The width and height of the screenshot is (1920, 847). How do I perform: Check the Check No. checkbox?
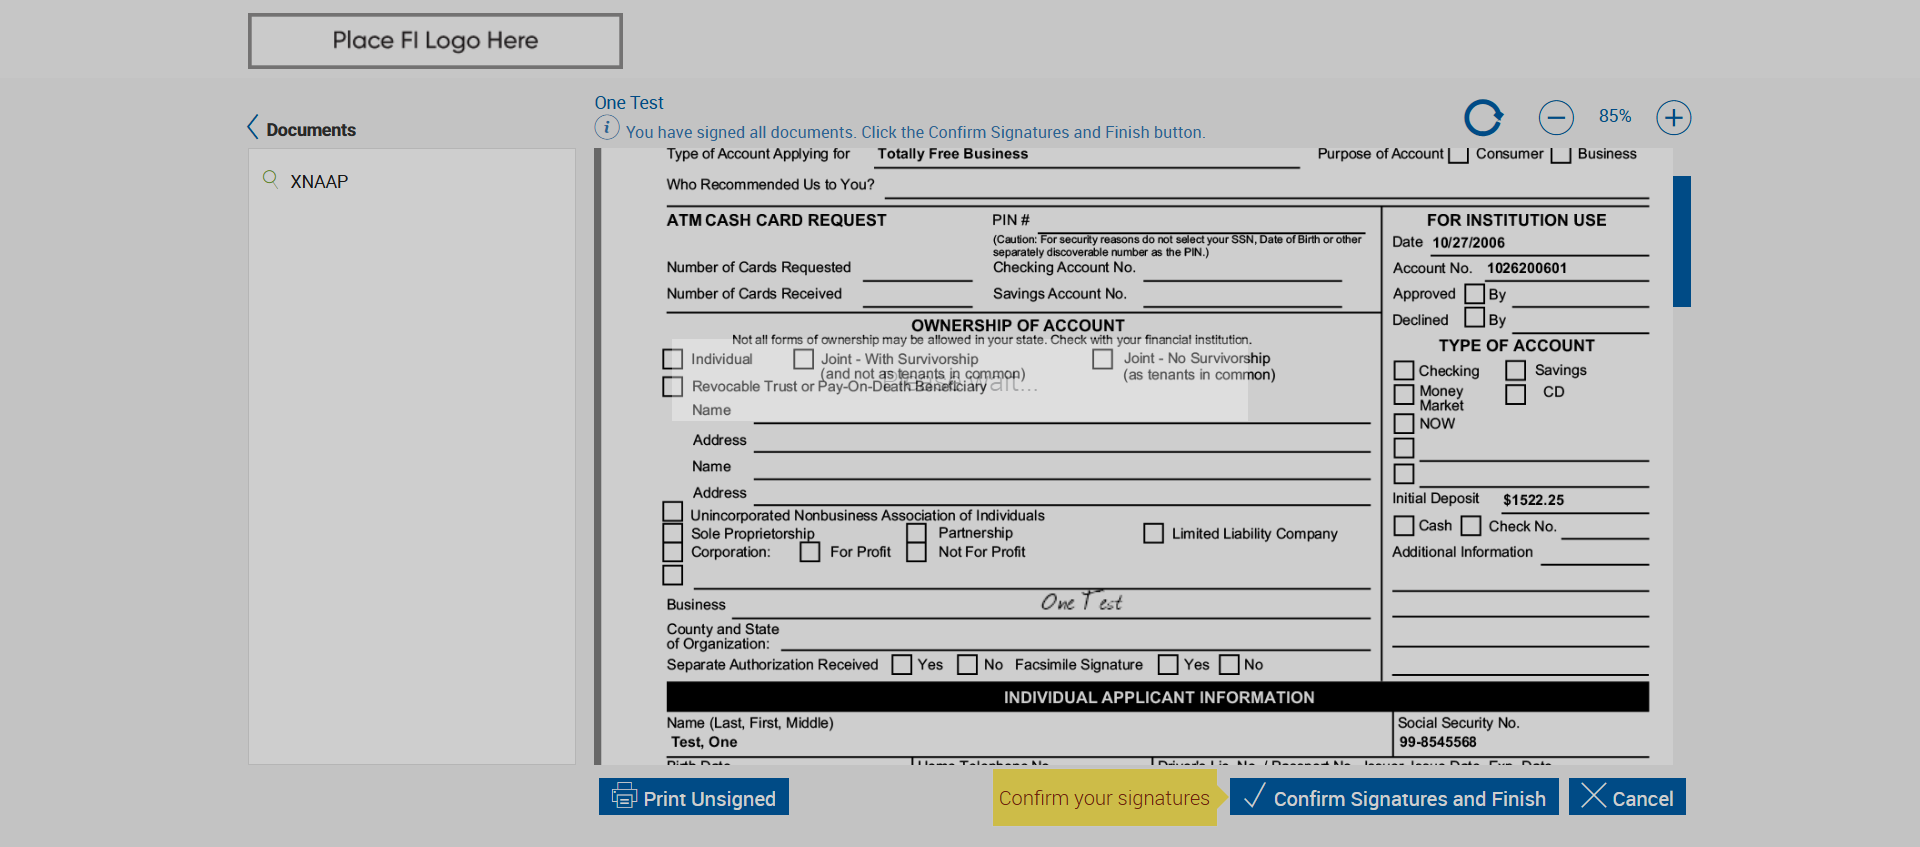1471,525
